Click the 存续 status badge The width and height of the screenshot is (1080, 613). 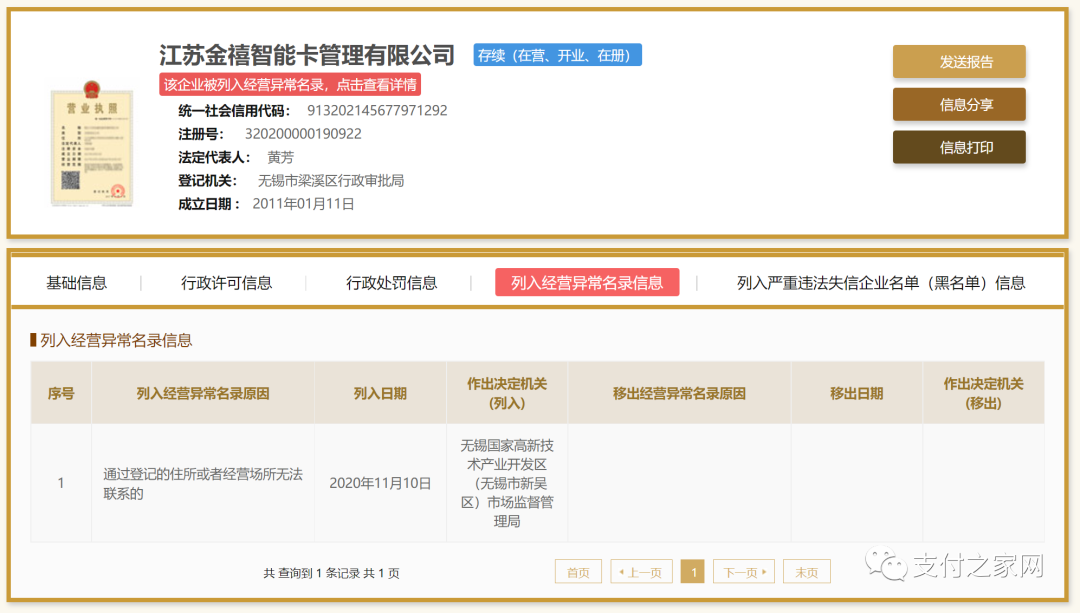557,55
